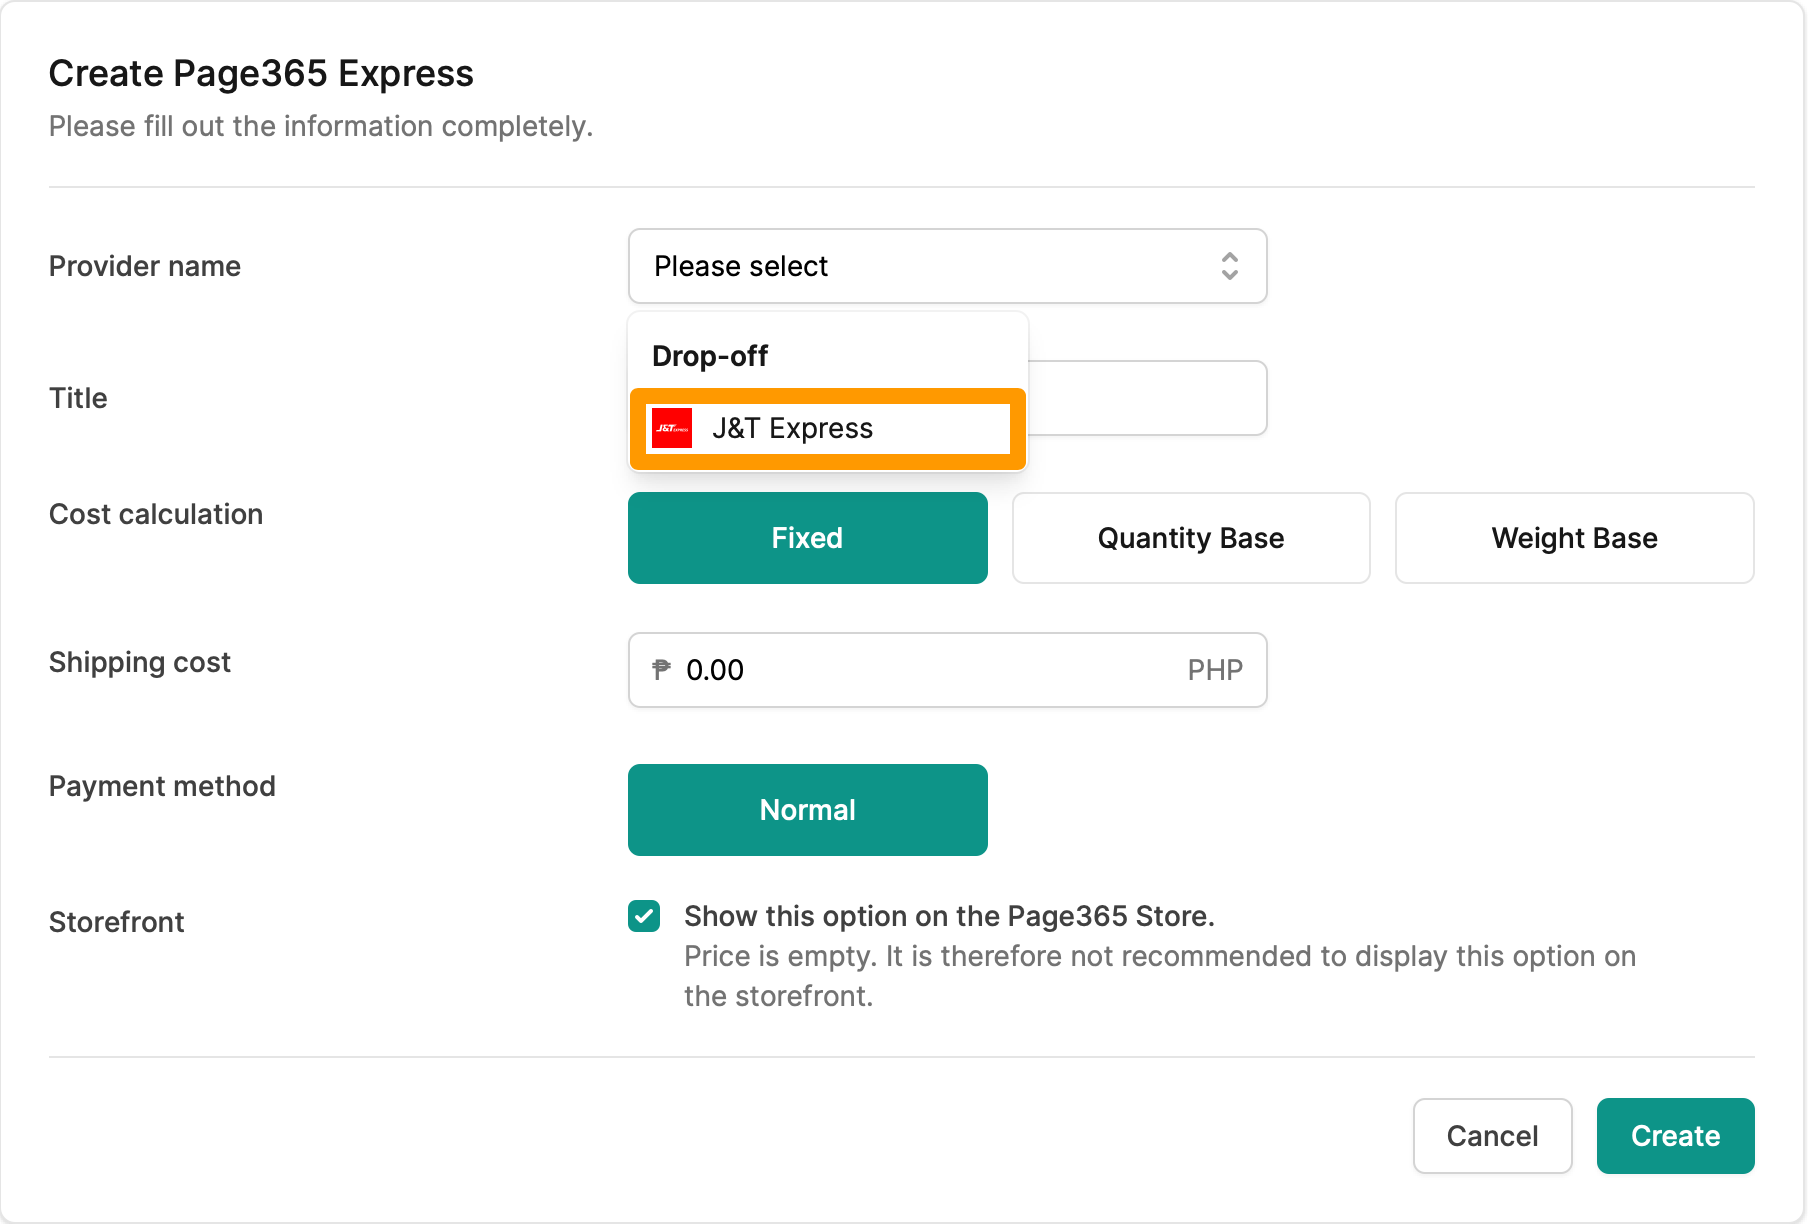Click the Provider name field label
Image resolution: width=1808 pixels, height=1224 pixels.
145,266
